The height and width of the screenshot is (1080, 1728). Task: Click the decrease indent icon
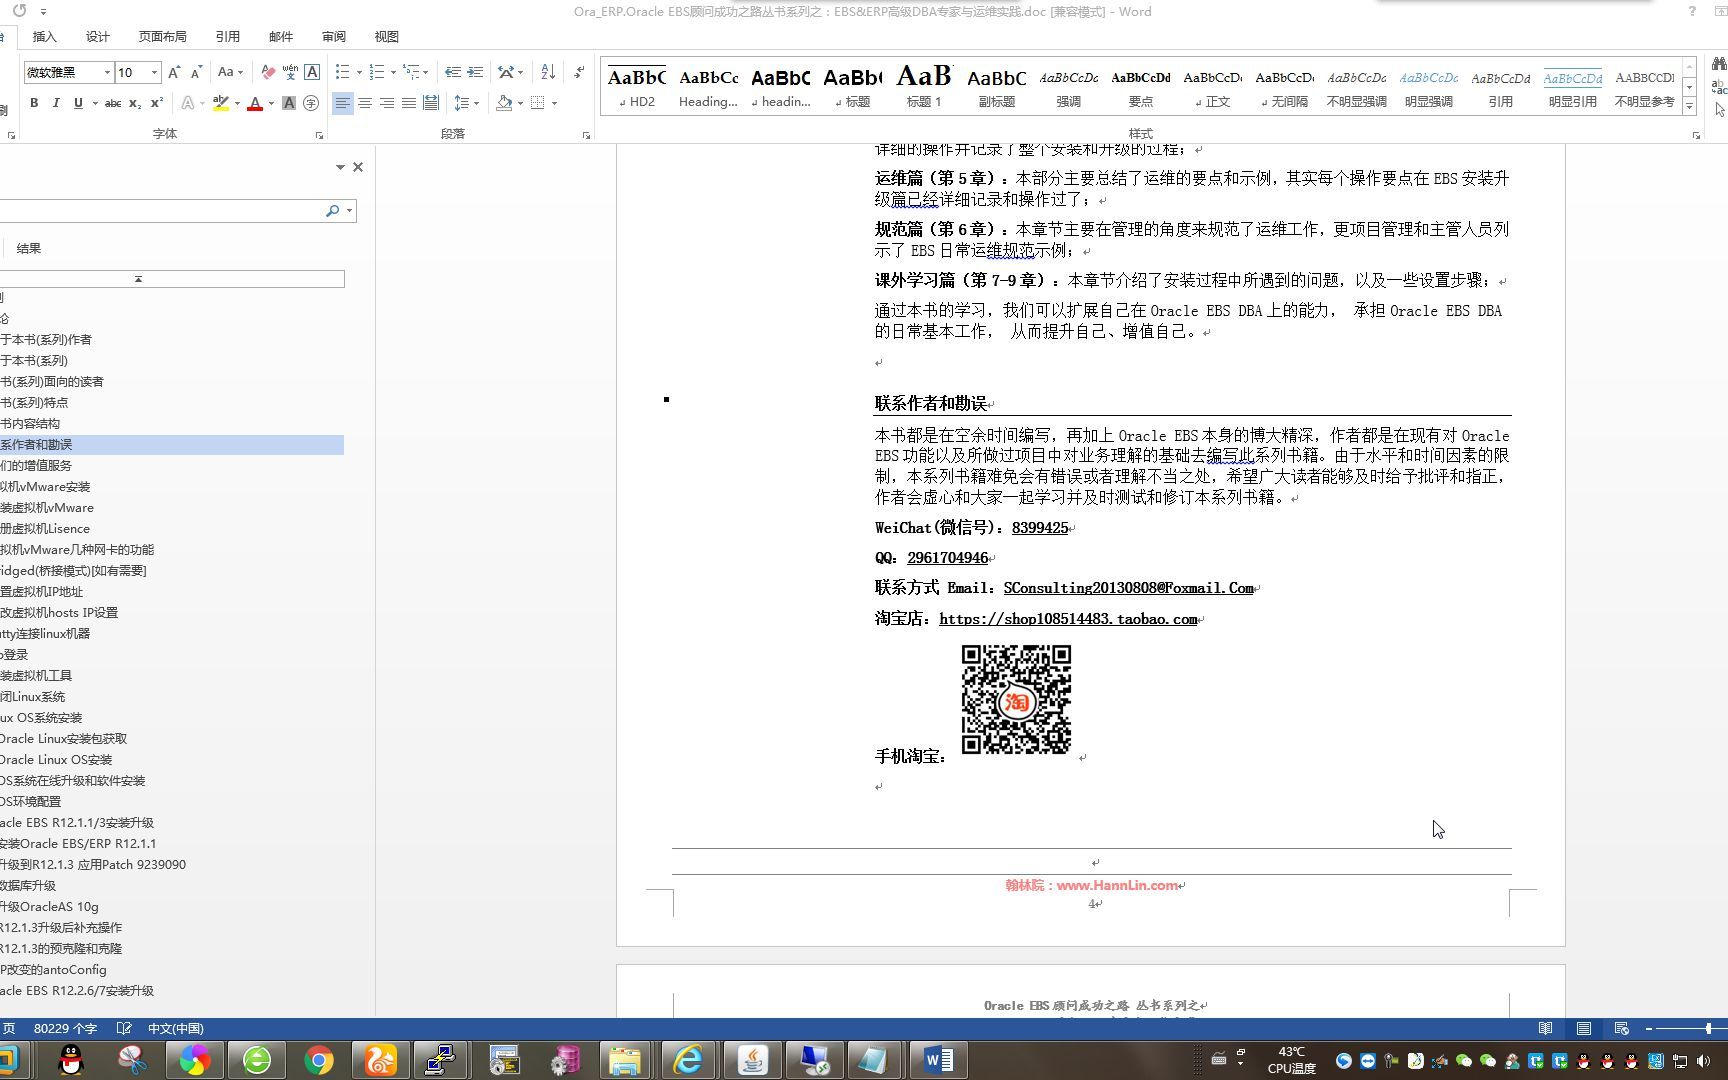(x=453, y=72)
